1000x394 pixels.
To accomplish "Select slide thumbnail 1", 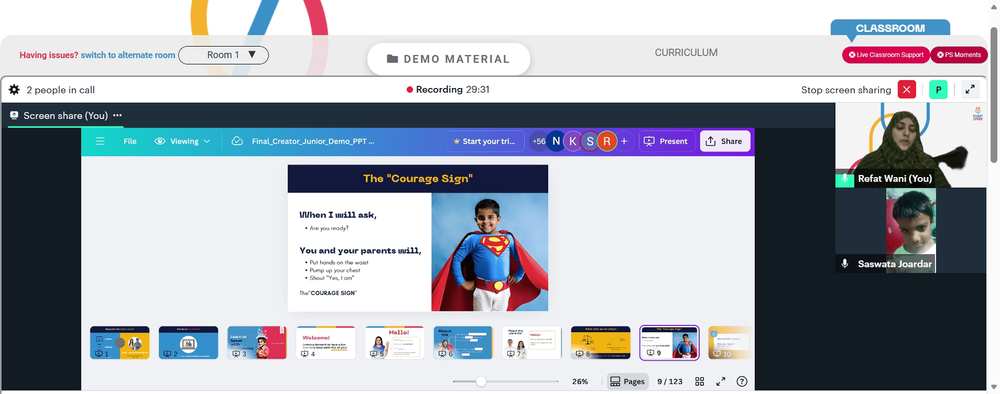I will [x=119, y=343].
